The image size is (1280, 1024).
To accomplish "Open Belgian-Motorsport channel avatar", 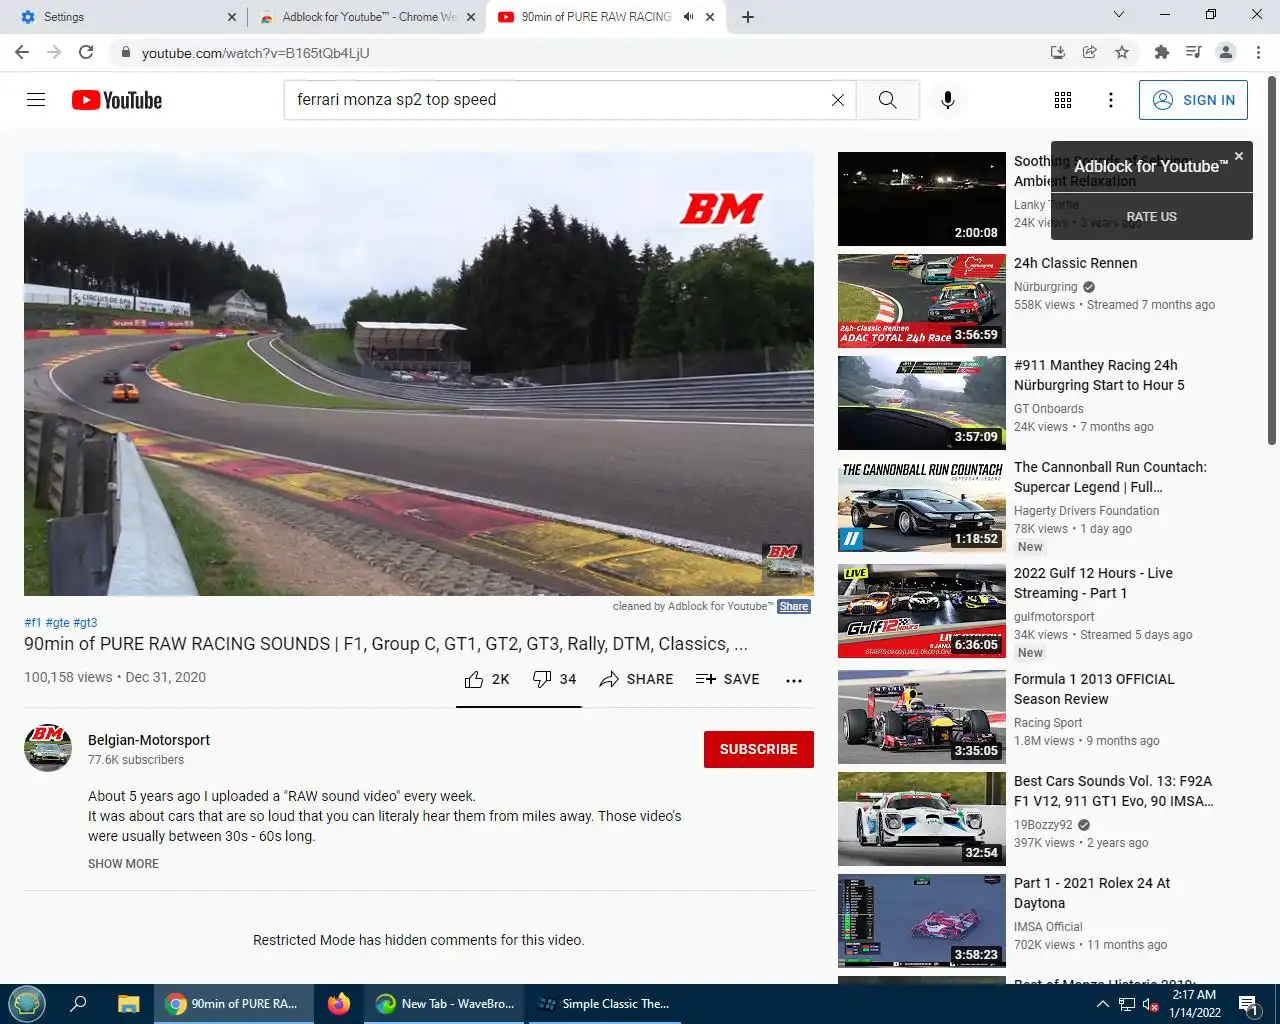I will point(48,748).
